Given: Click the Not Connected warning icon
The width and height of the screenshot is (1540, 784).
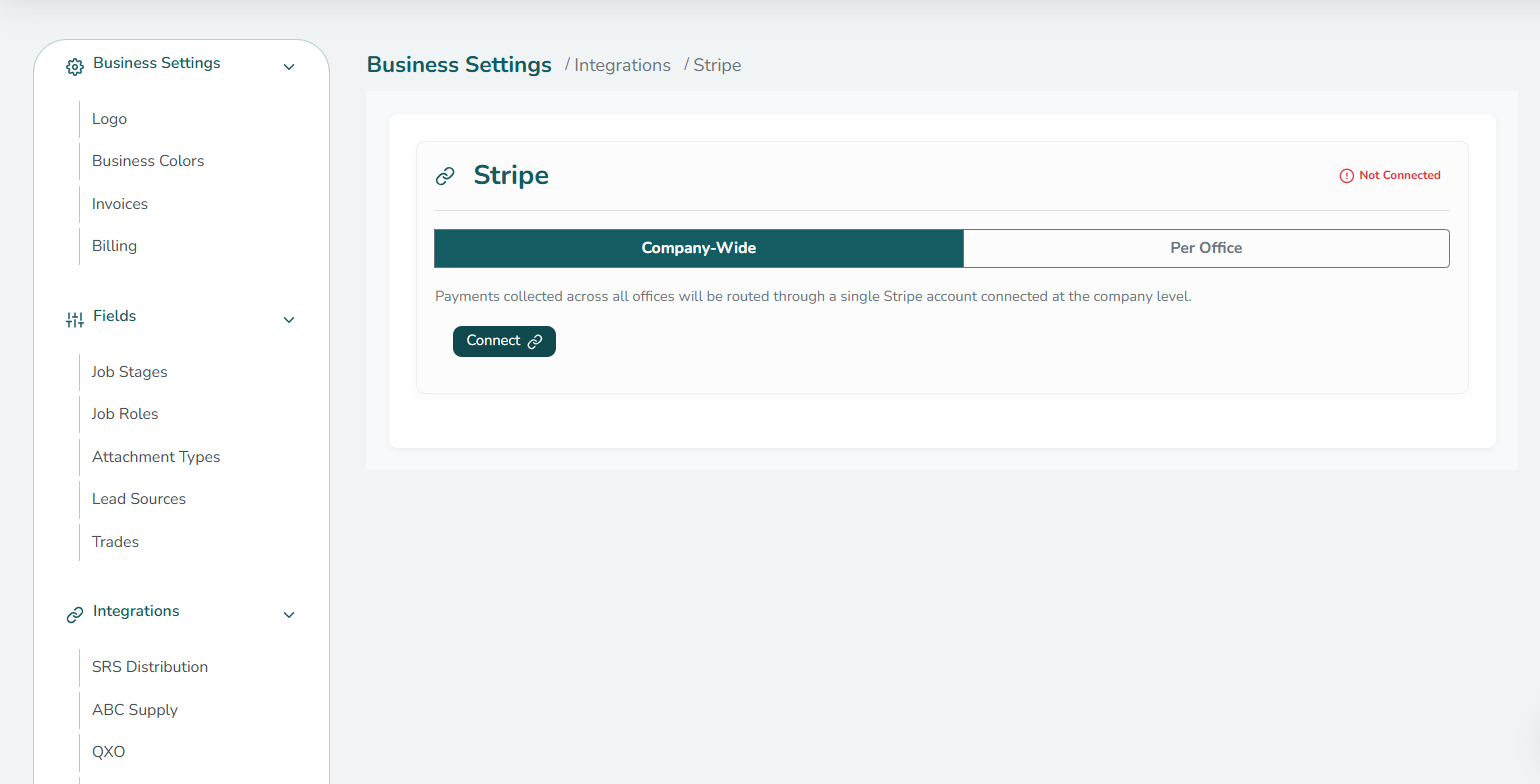Looking at the screenshot, I should coord(1346,176).
